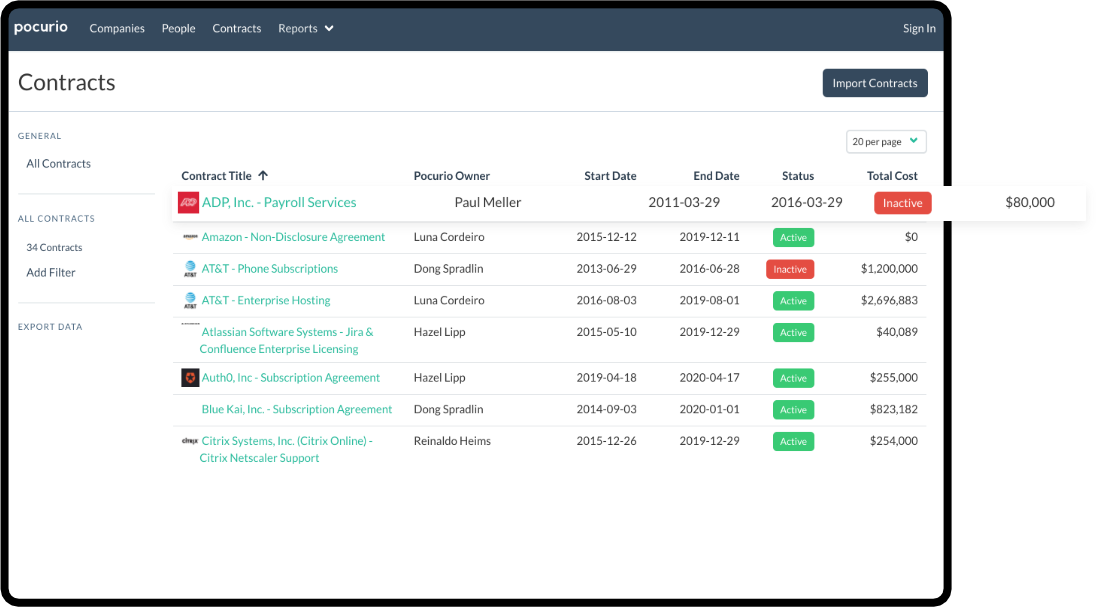Click Active badge on AT&T Enterprise Hosting row
1096x607 pixels.
click(x=793, y=301)
